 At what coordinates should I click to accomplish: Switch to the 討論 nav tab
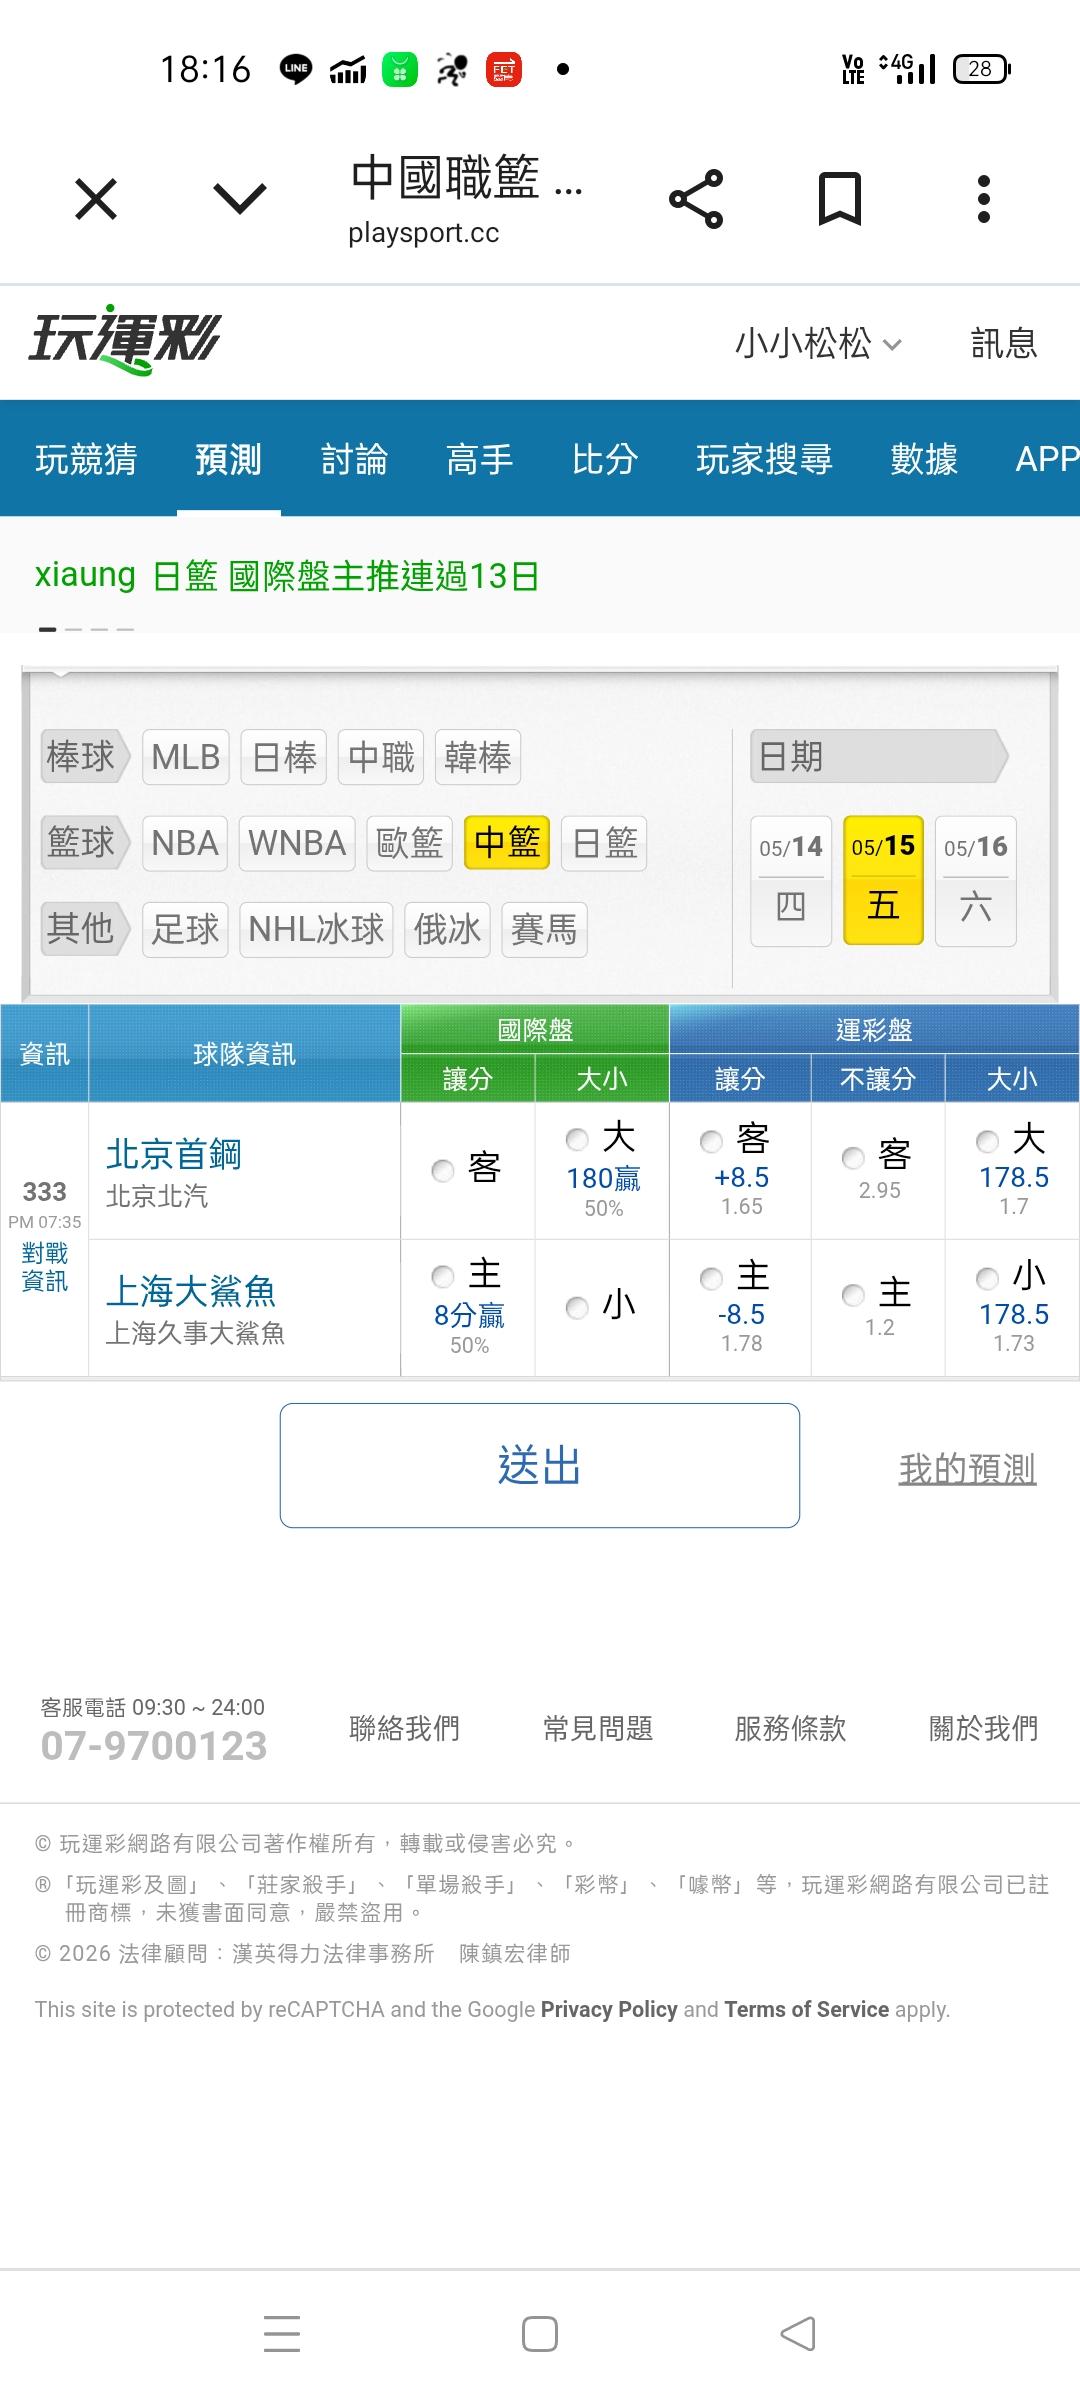tap(354, 459)
